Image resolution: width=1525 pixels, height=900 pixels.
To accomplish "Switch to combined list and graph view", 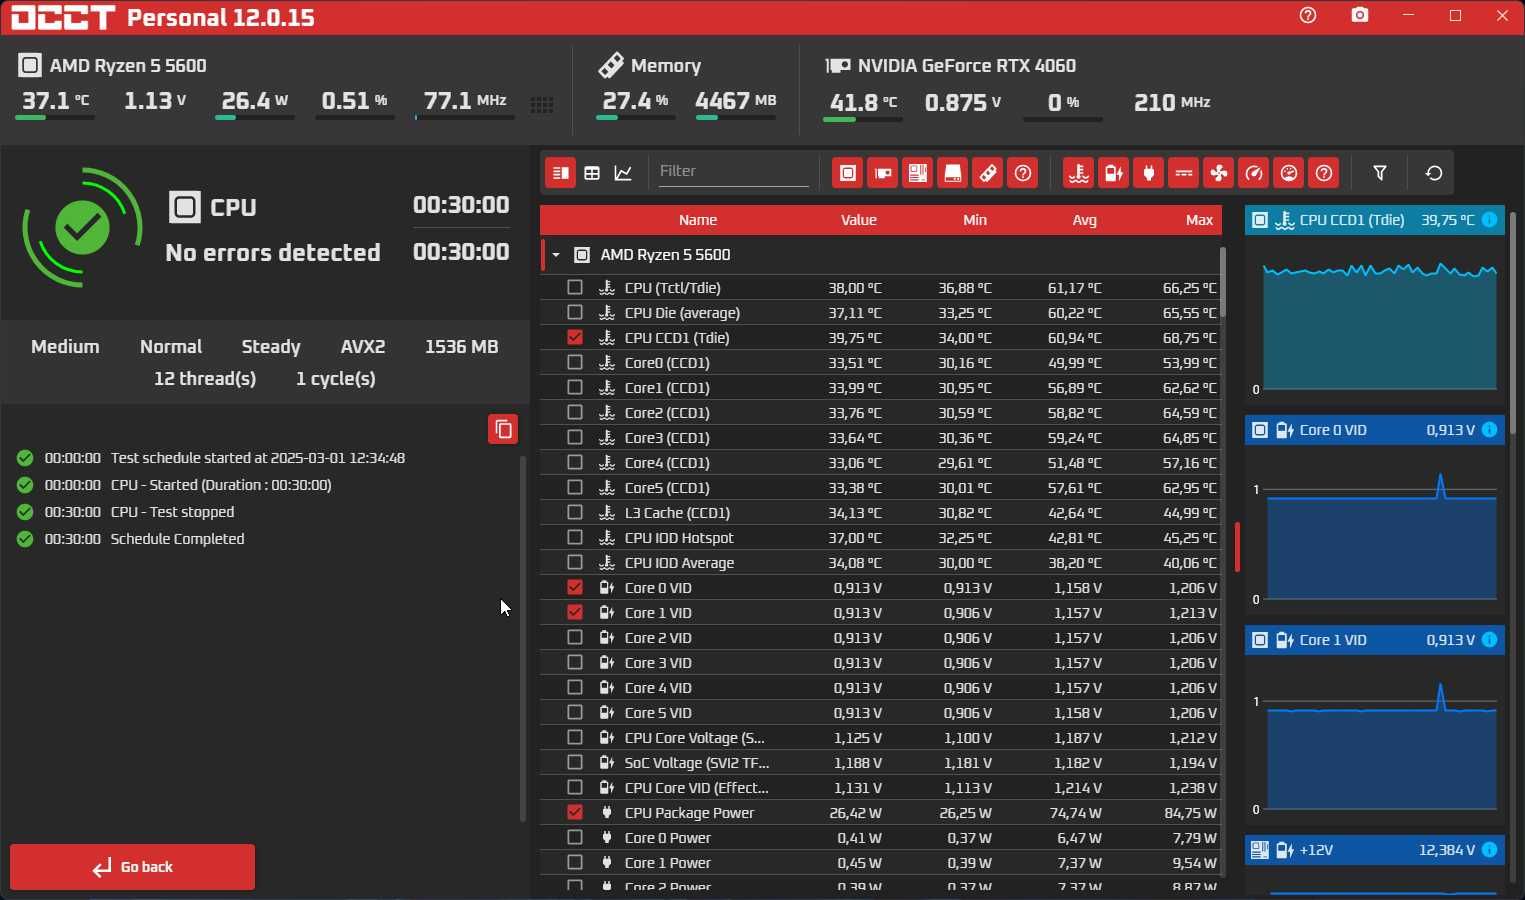I will click(x=561, y=173).
